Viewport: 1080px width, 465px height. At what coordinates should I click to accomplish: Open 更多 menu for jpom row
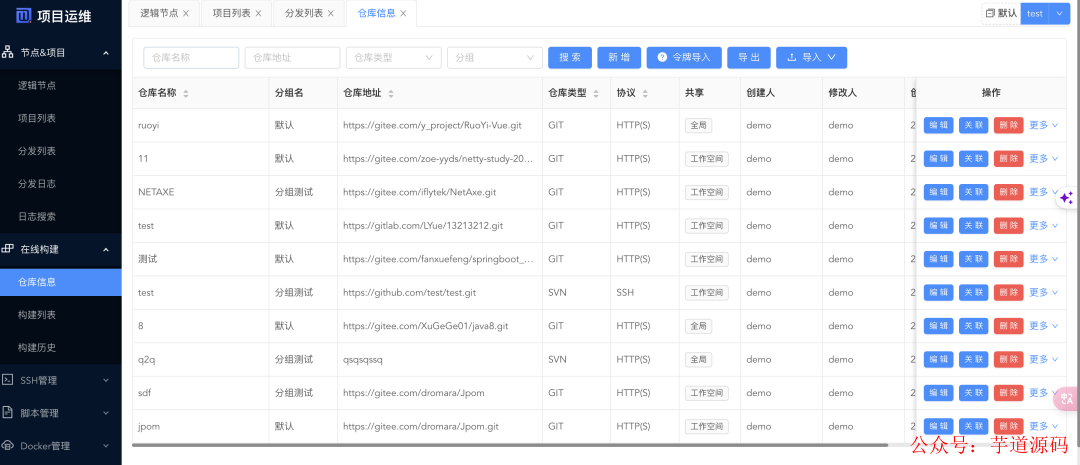pyautogui.click(x=1043, y=426)
